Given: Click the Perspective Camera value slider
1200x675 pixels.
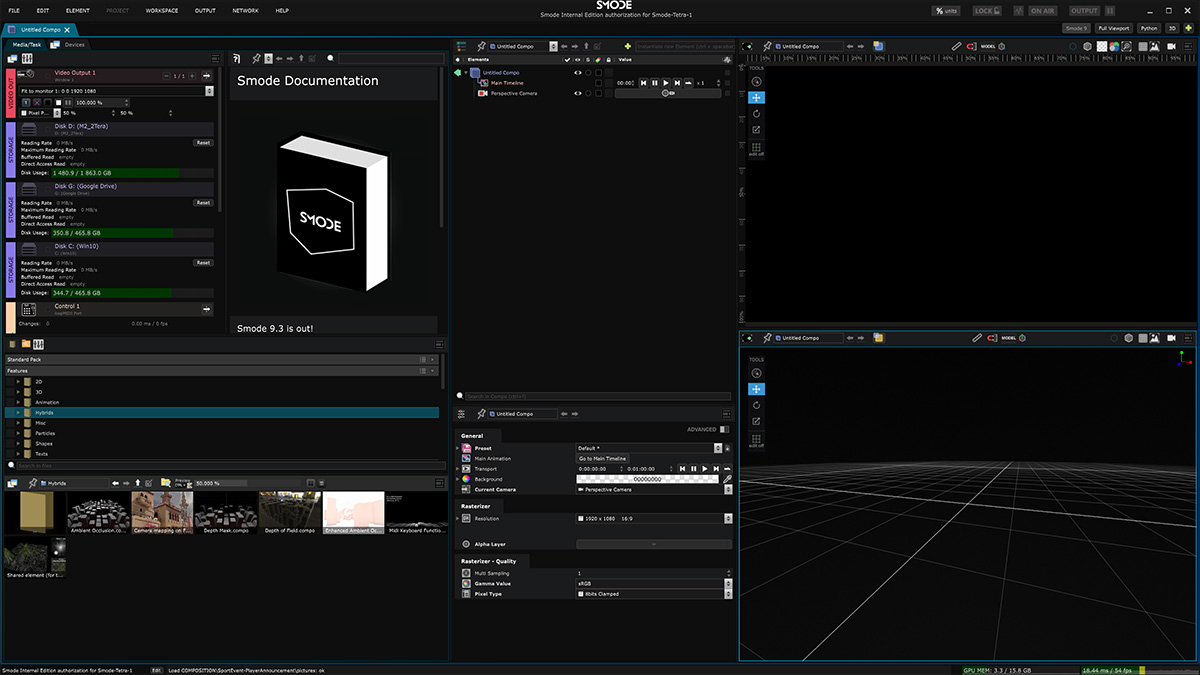Looking at the screenshot, I should click(667, 93).
